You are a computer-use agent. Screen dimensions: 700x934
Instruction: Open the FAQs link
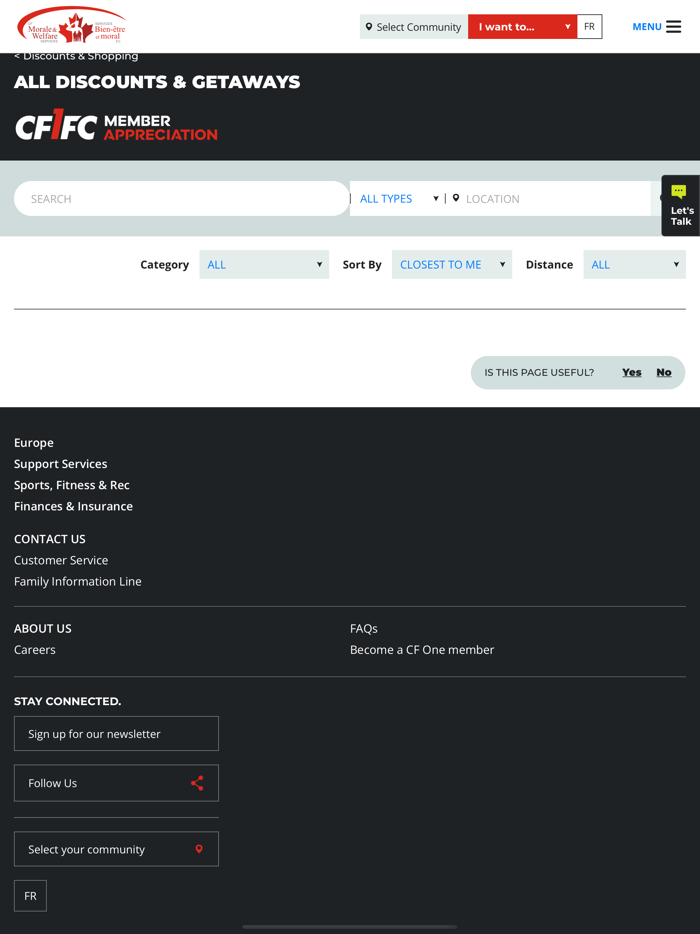[x=364, y=628]
